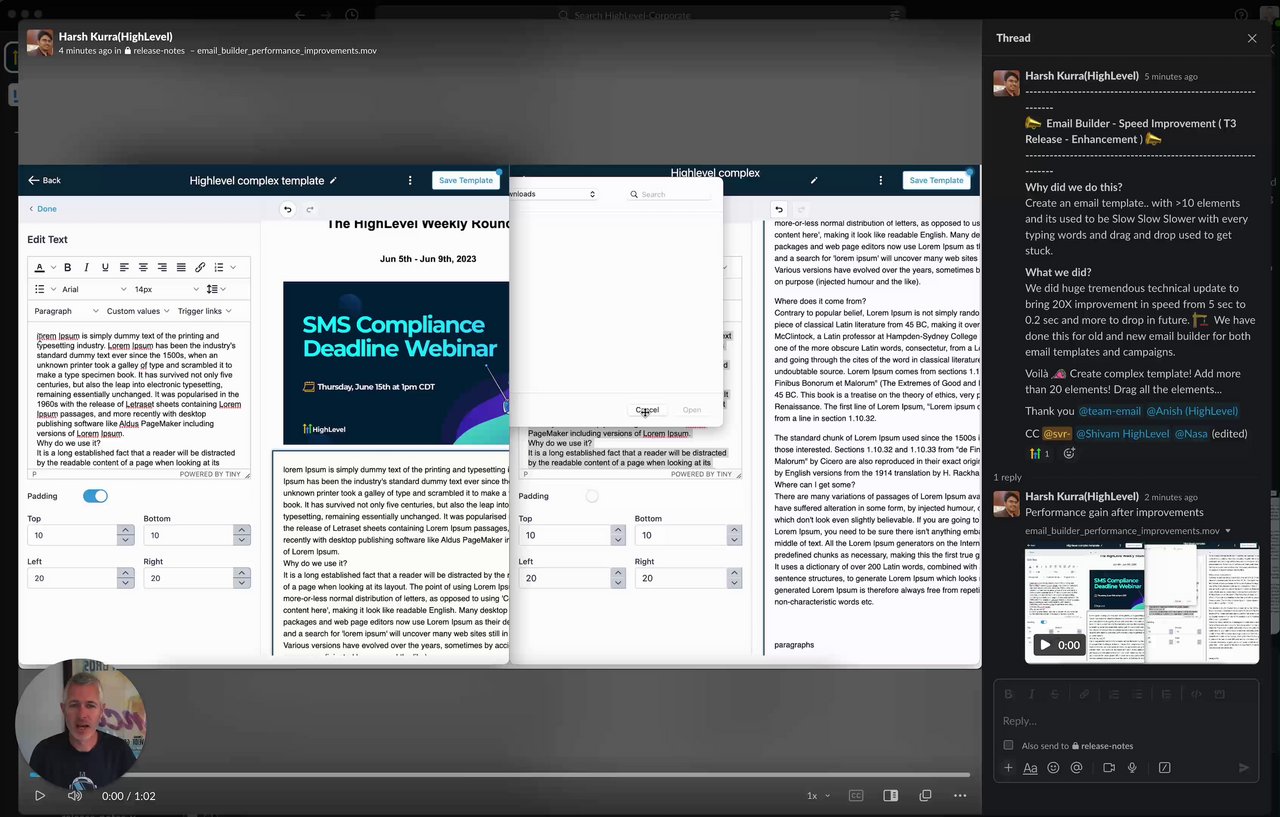Click justify alignment in the Edit Text toolbar
Image resolution: width=1280 pixels, height=817 pixels.
point(181,267)
